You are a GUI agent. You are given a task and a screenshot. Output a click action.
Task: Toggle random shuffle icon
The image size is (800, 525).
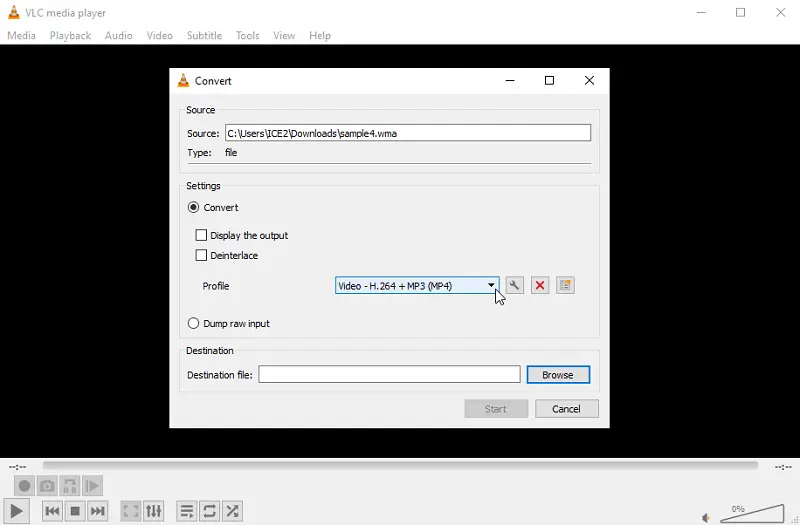click(x=232, y=511)
